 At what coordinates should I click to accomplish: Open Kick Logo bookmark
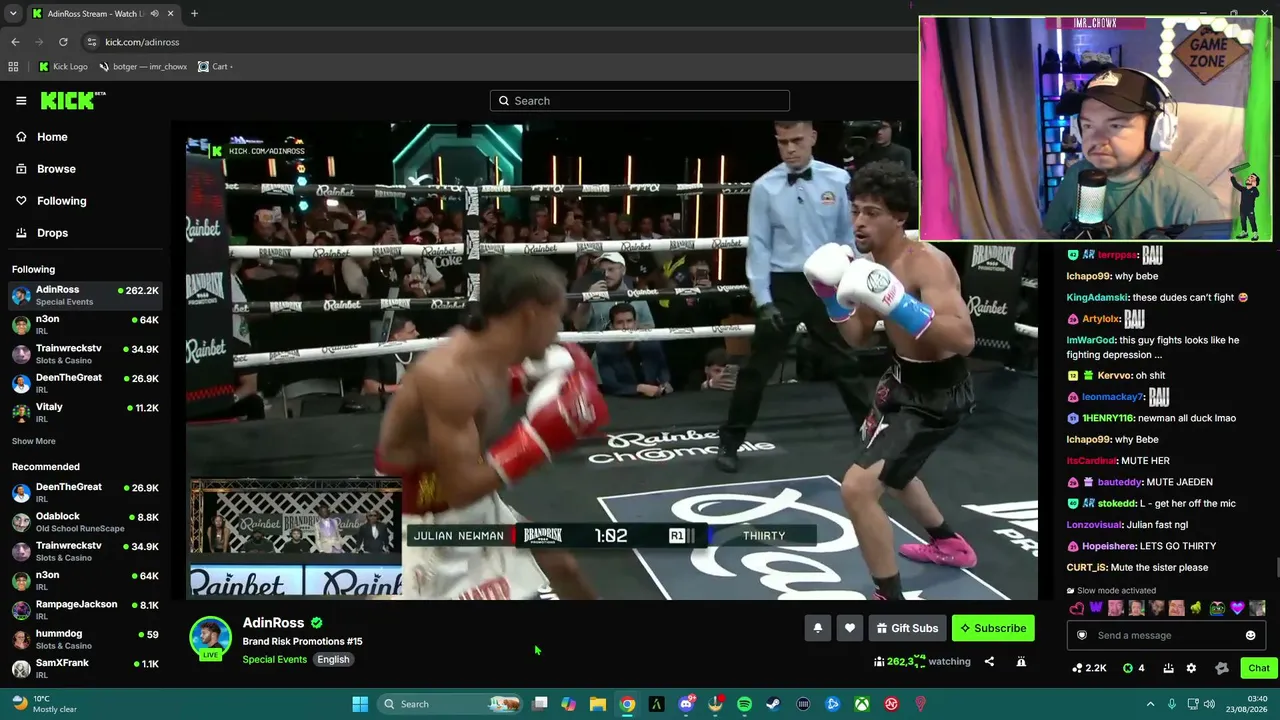tap(63, 67)
